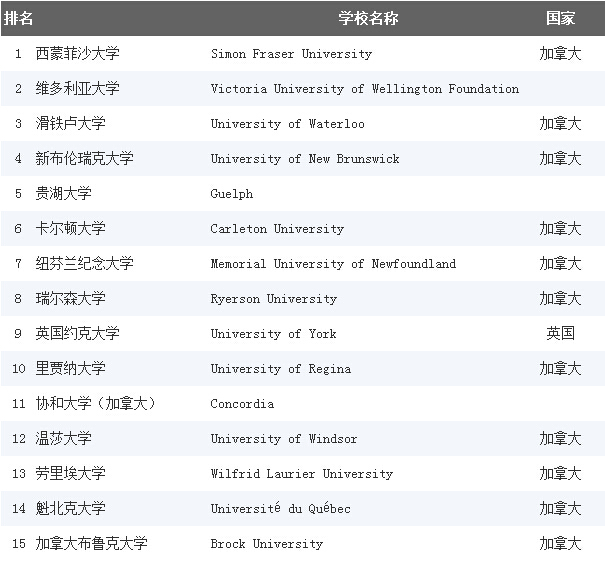
Task: Click 英国 country cell
Action: coord(560,333)
